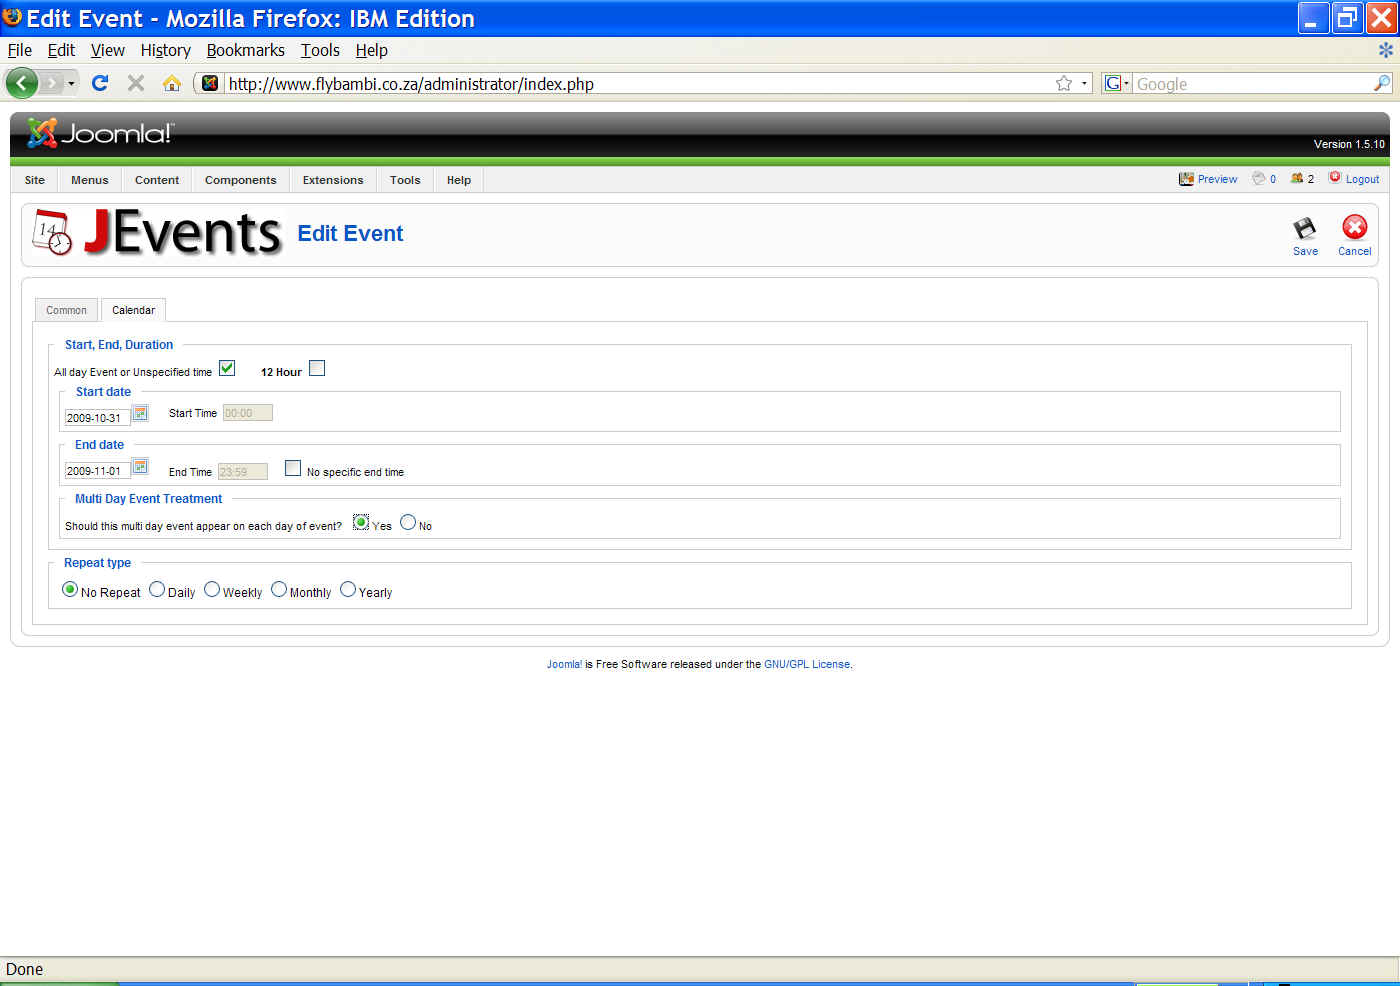The height and width of the screenshot is (986, 1400).
Task: Open the Components dropdown menu
Action: tap(240, 180)
